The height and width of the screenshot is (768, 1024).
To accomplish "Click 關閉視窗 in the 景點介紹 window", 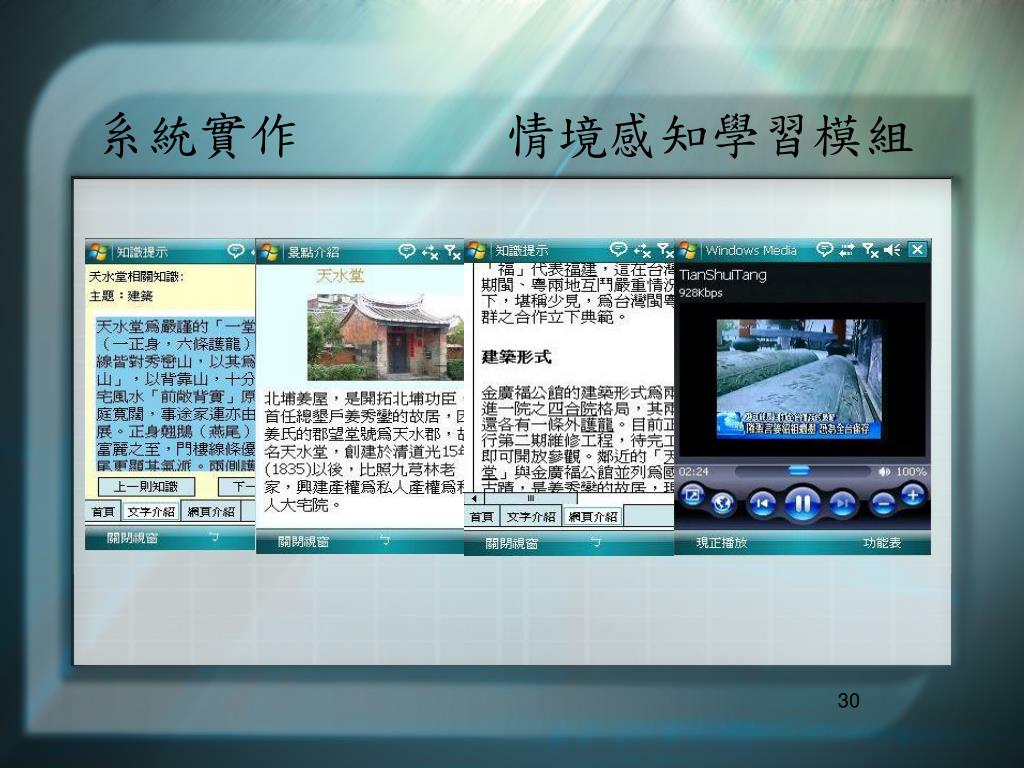I will pos(304,542).
